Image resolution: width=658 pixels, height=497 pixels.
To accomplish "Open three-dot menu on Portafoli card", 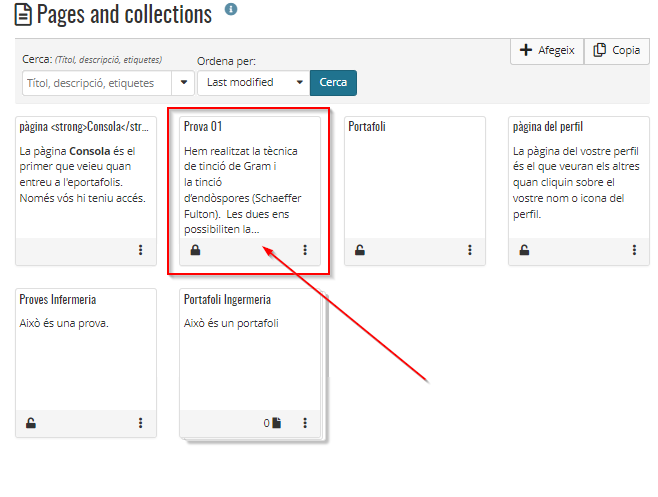I will click(469, 250).
